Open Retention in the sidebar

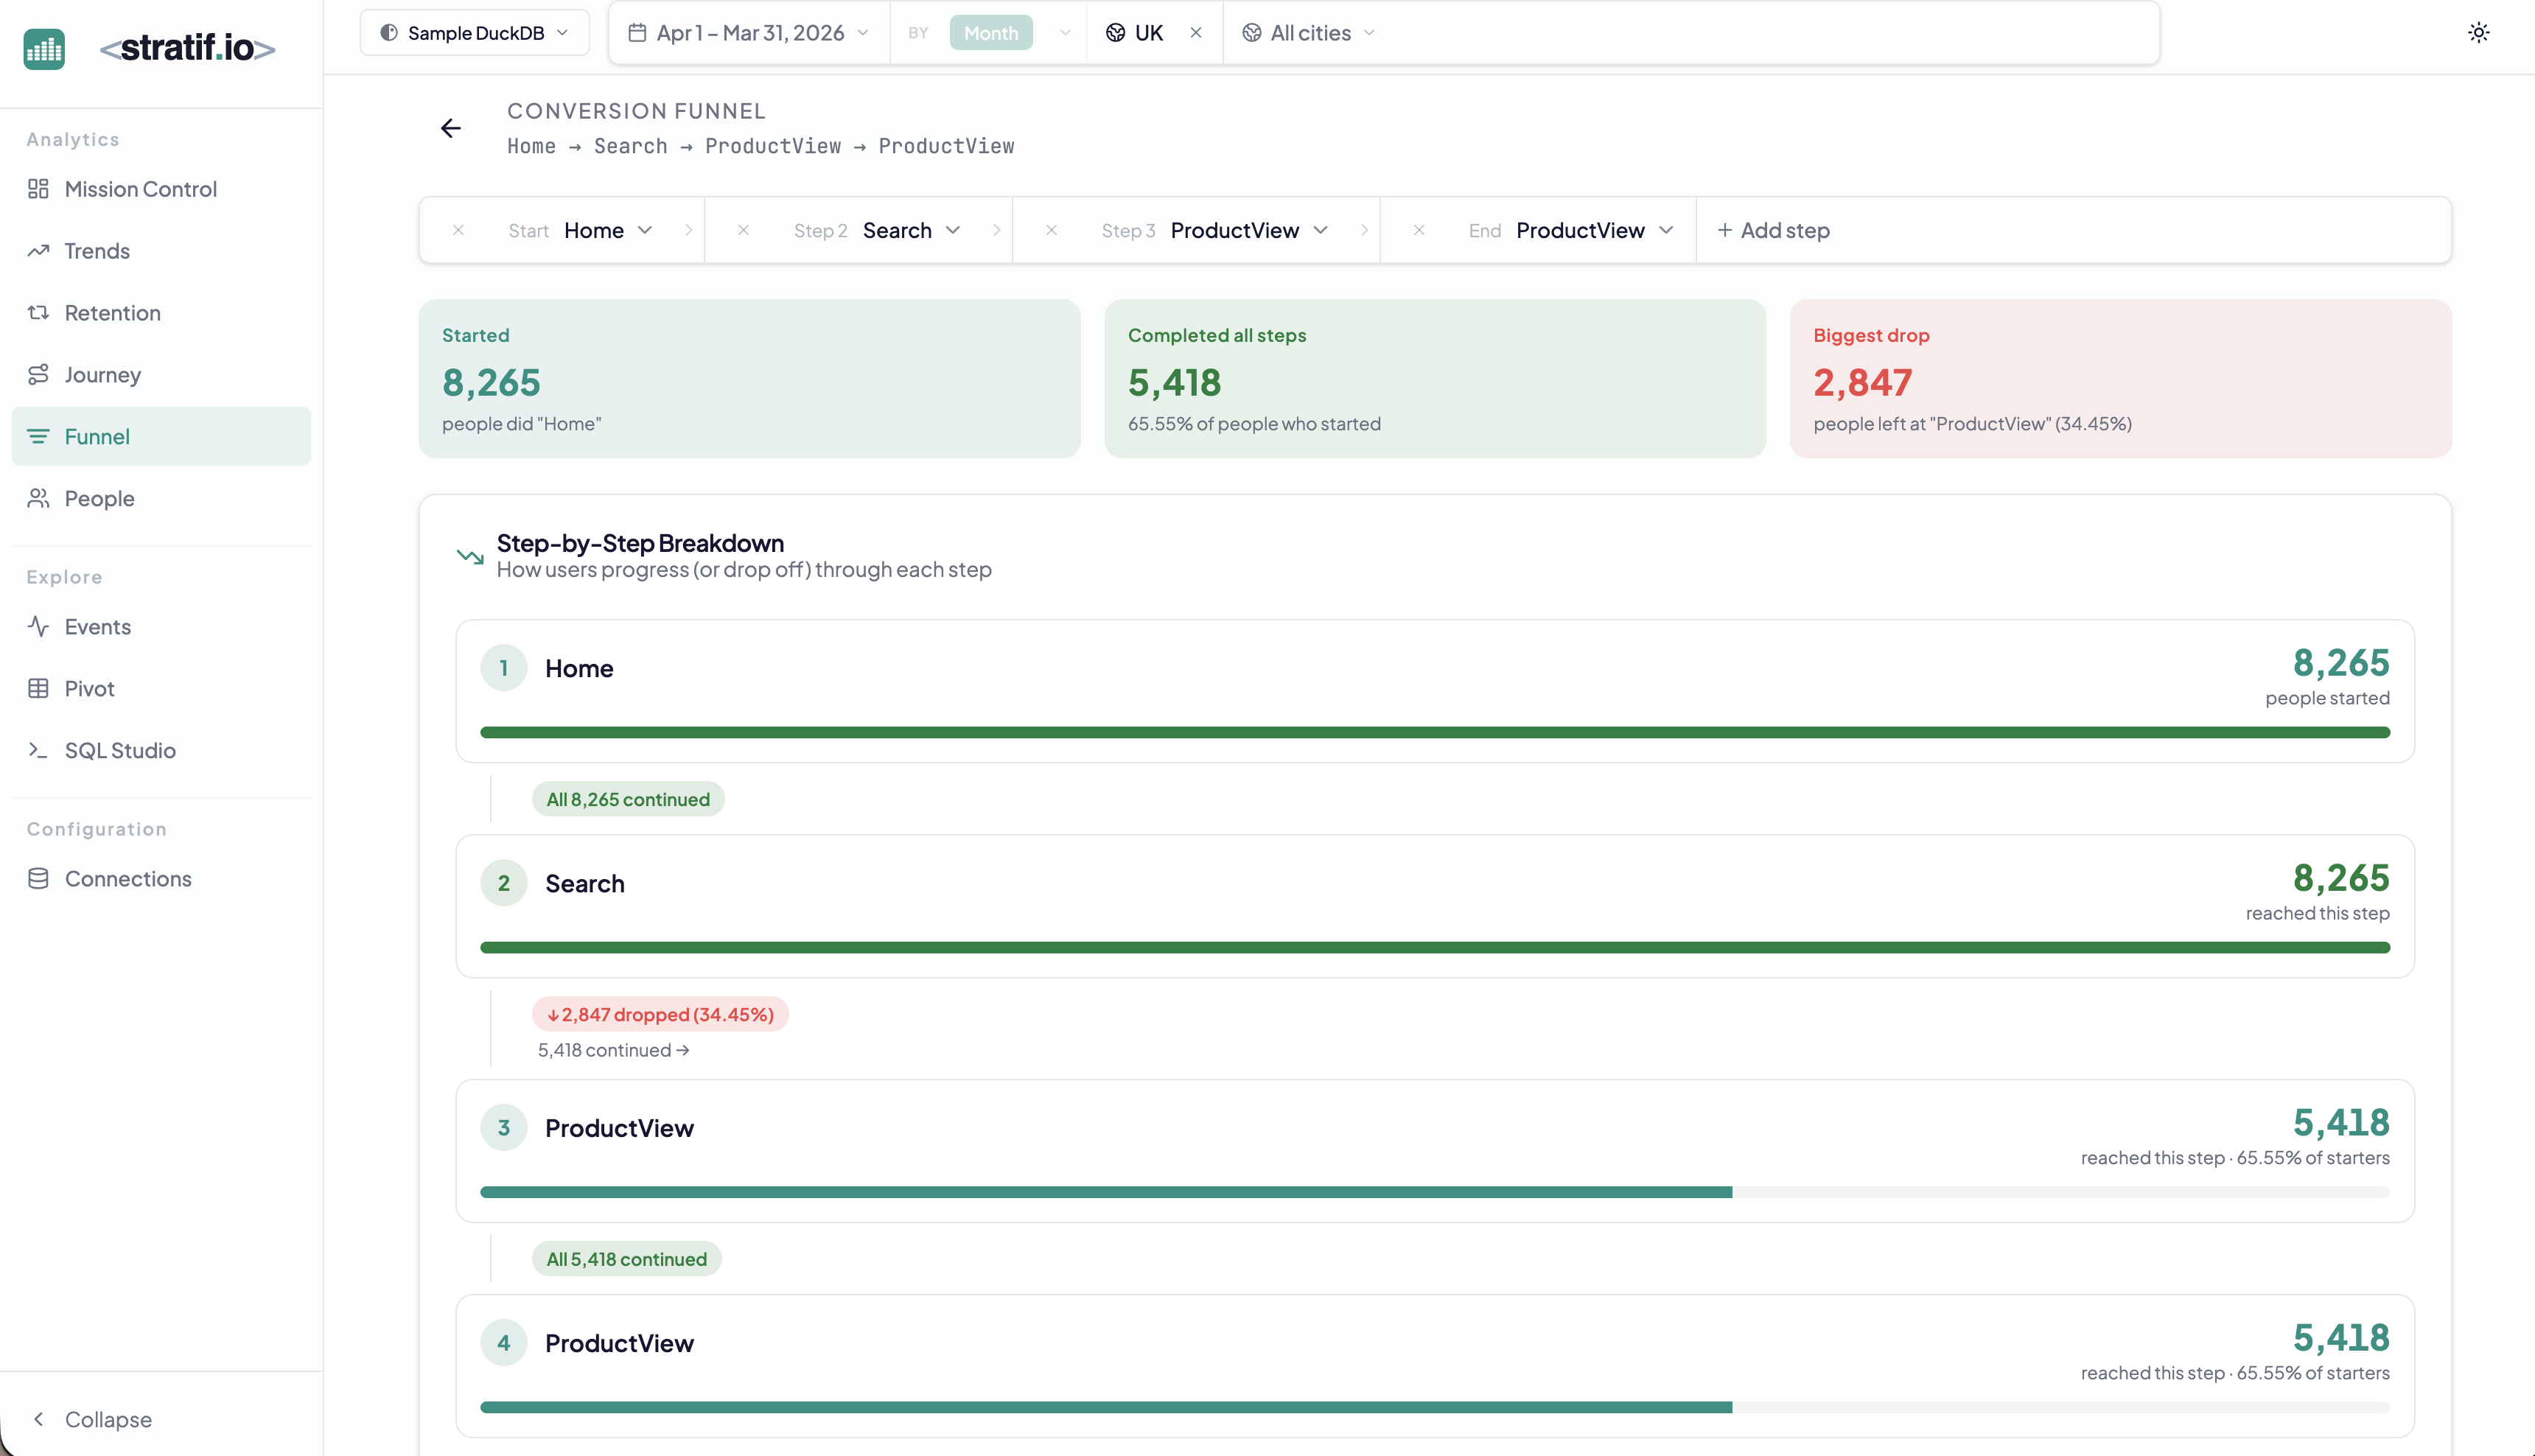(161, 313)
